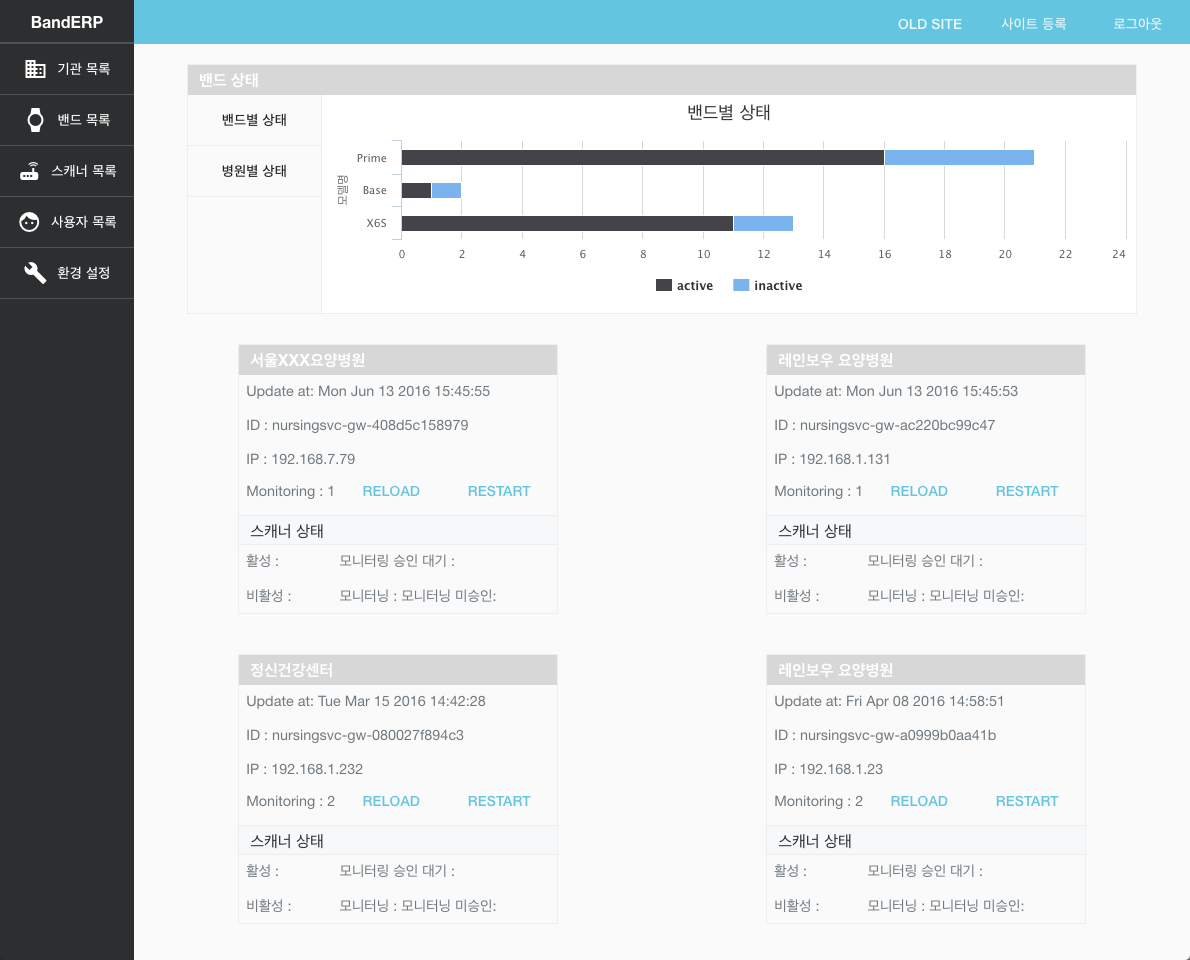Click the 정신건강센터 card header
The image size is (1190, 960).
point(398,670)
